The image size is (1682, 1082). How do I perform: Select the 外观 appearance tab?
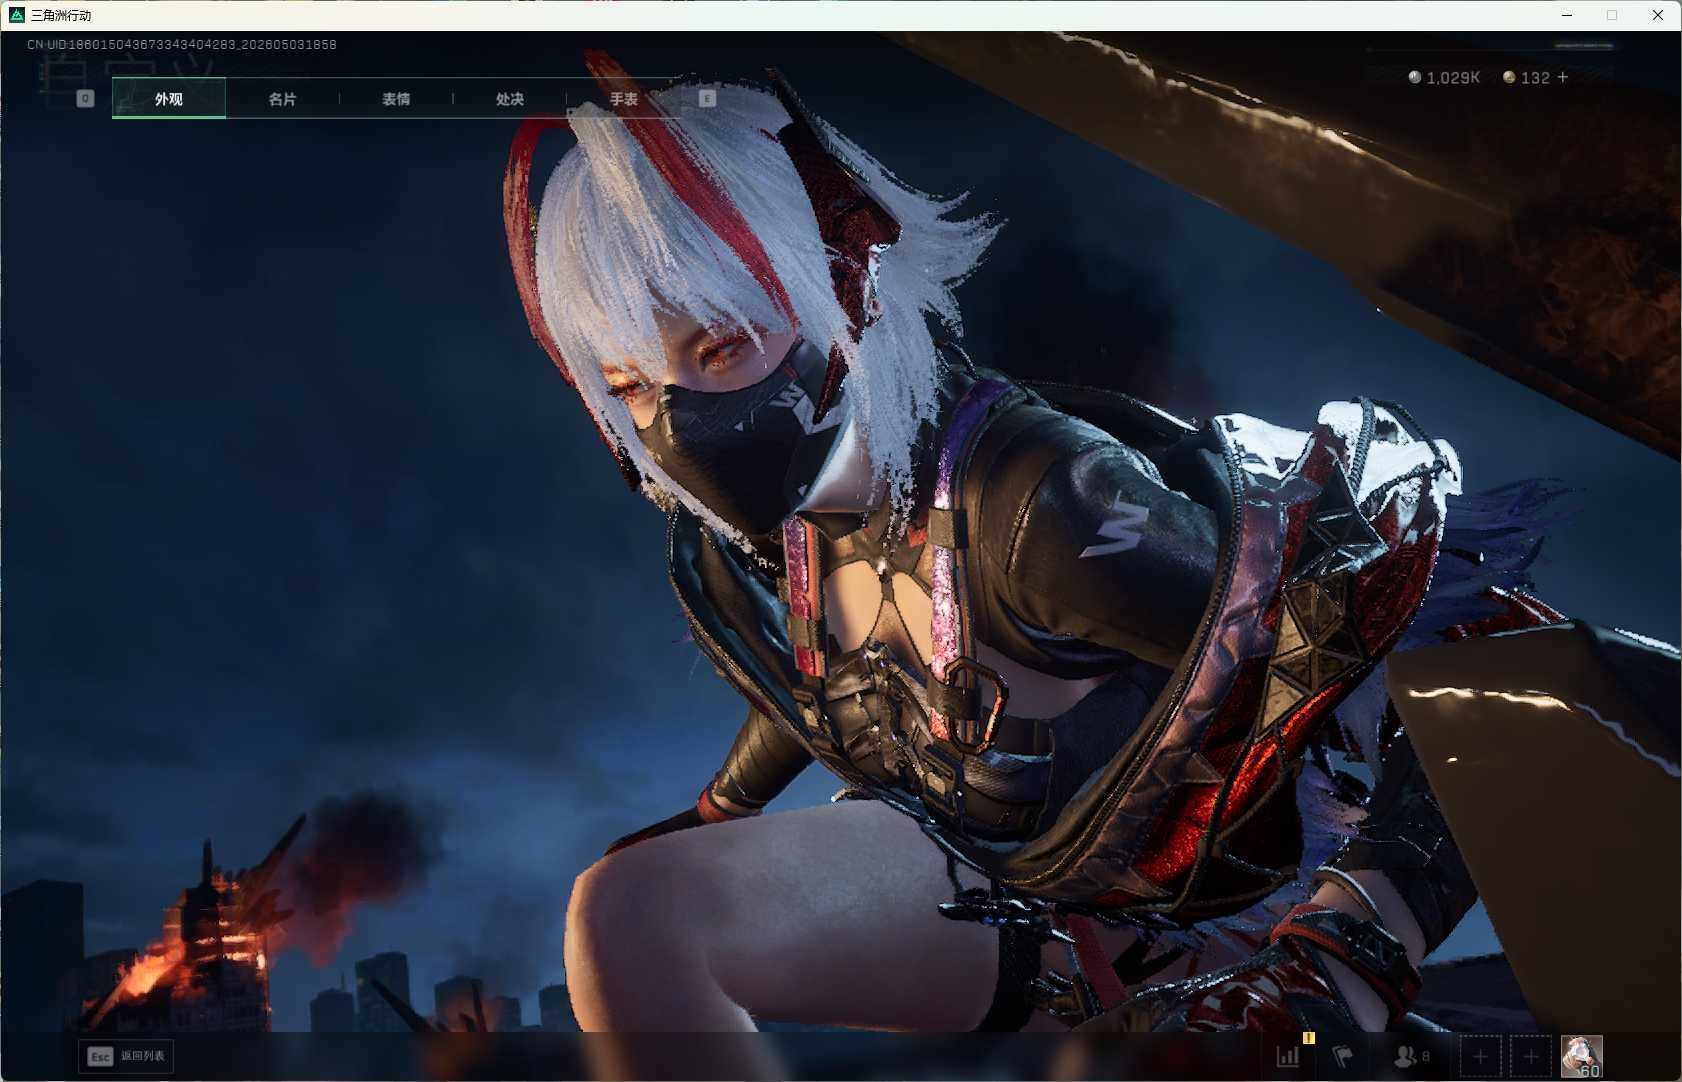click(169, 98)
